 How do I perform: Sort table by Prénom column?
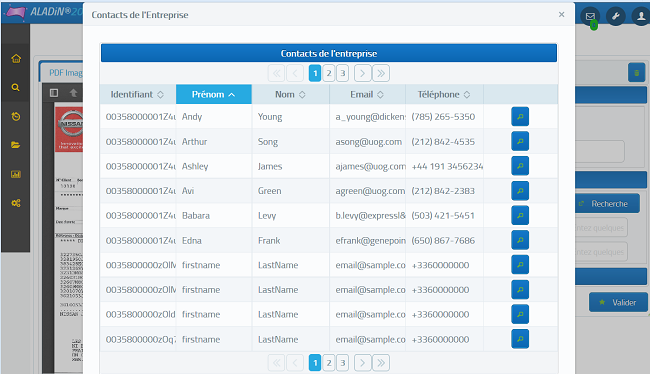coord(214,95)
